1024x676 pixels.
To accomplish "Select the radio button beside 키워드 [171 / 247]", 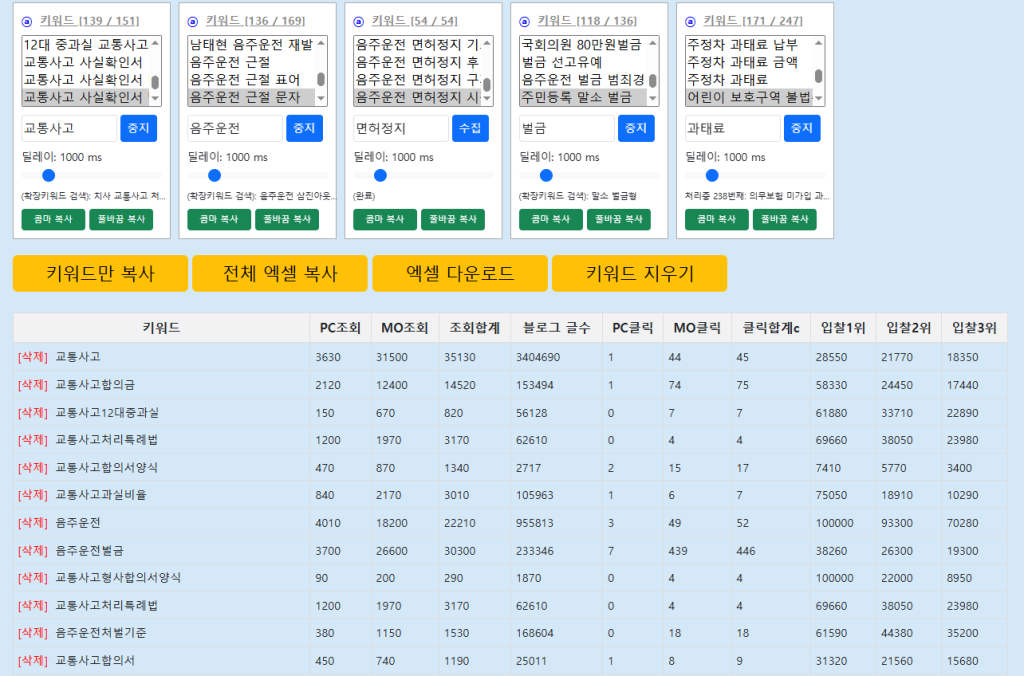I will tap(691, 21).
